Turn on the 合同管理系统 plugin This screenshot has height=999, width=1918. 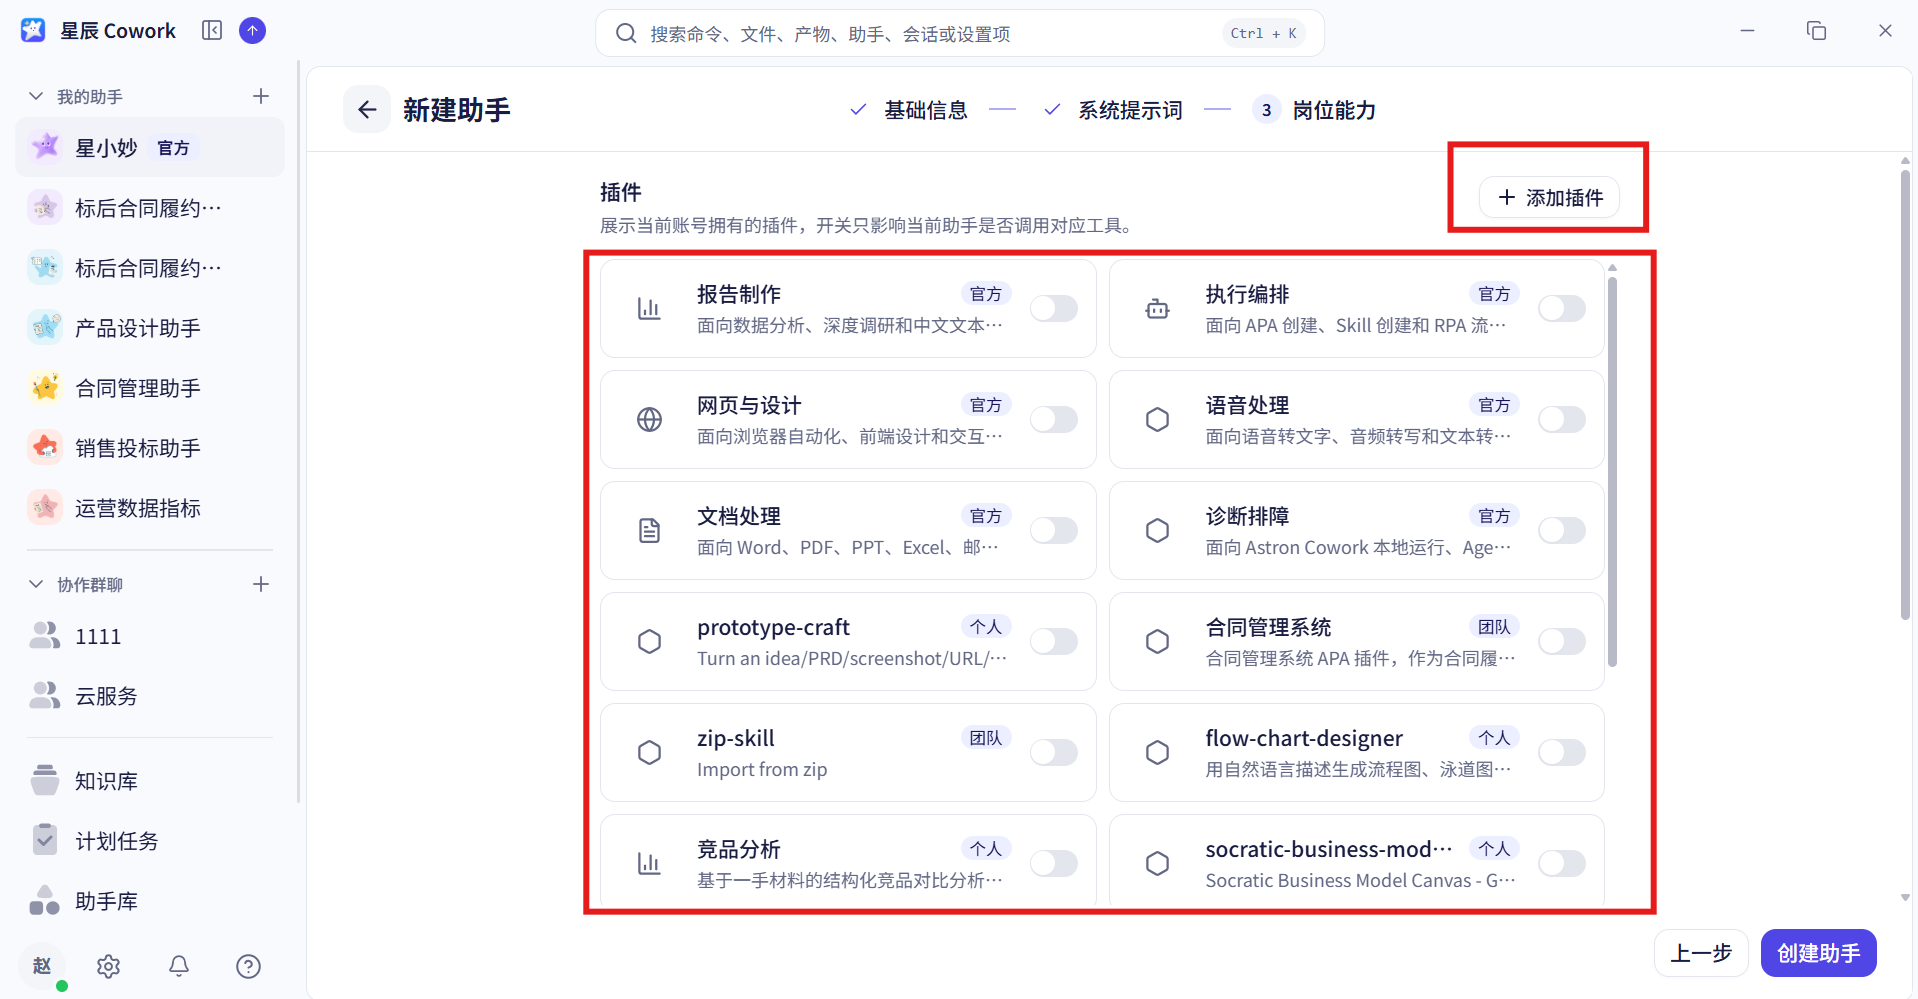coord(1562,642)
